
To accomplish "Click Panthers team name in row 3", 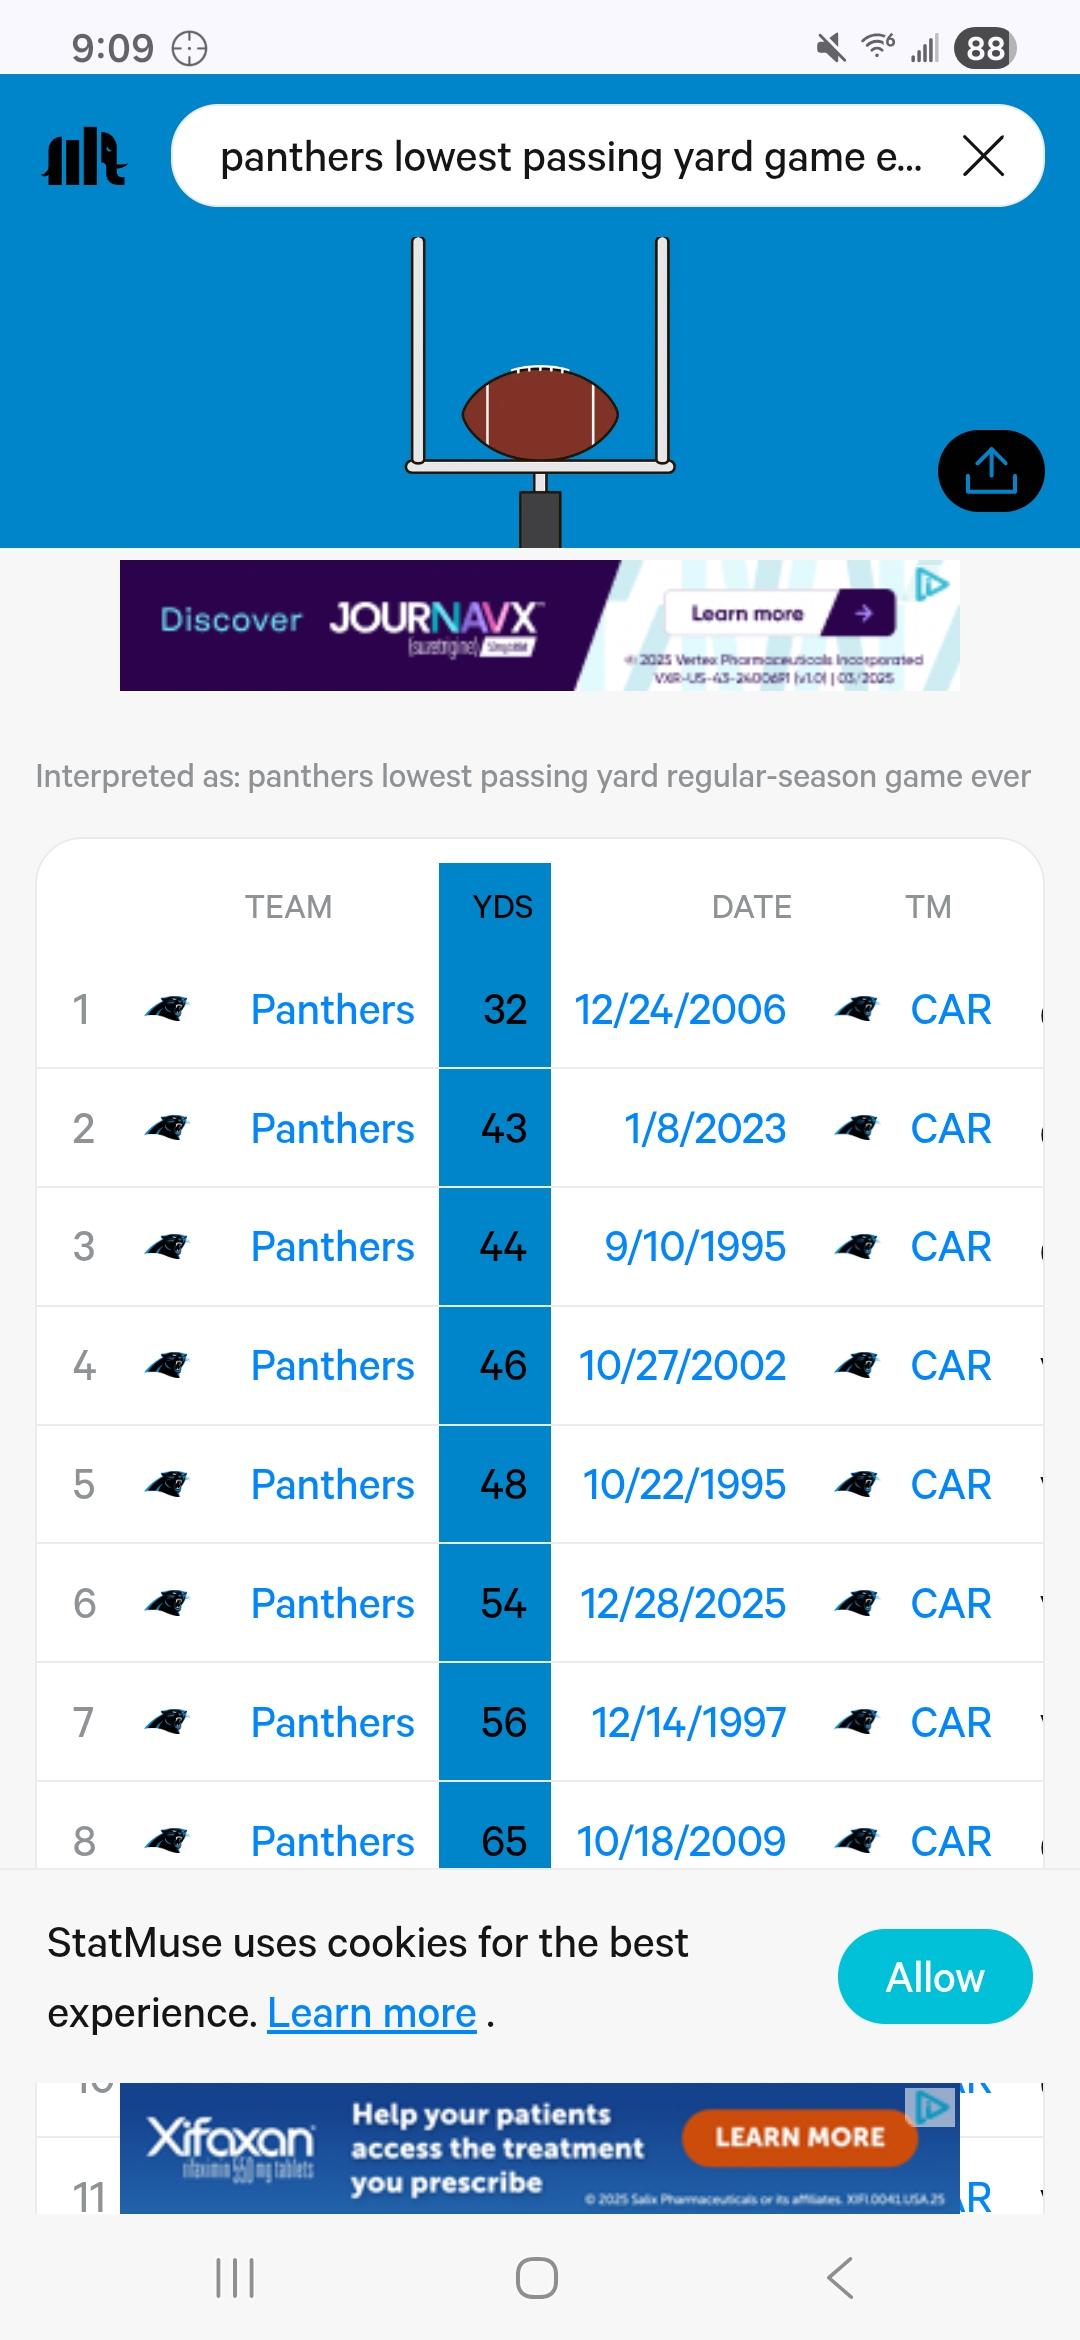I will click(x=332, y=1247).
